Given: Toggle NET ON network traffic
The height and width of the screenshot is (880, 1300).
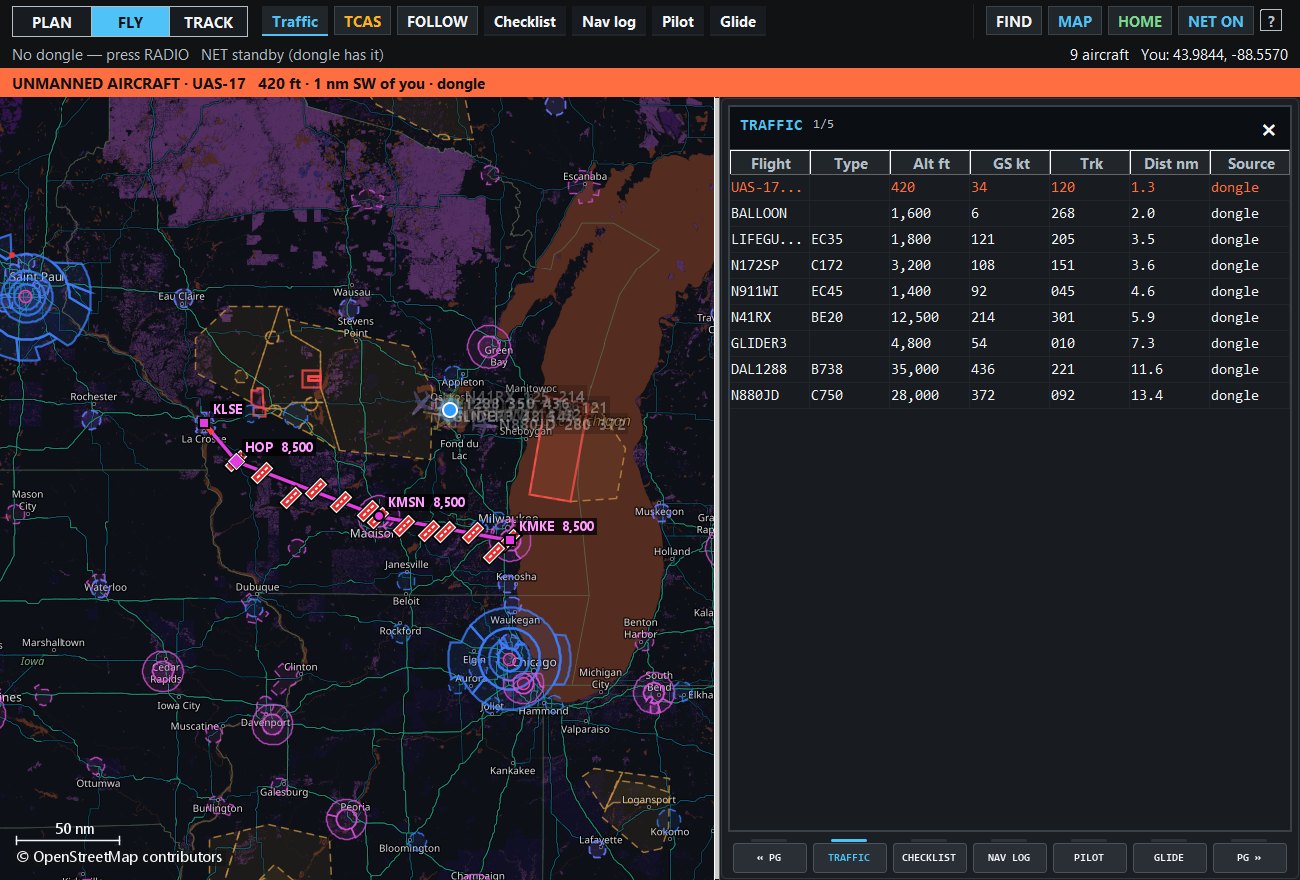Looking at the screenshot, I should pyautogui.click(x=1215, y=21).
